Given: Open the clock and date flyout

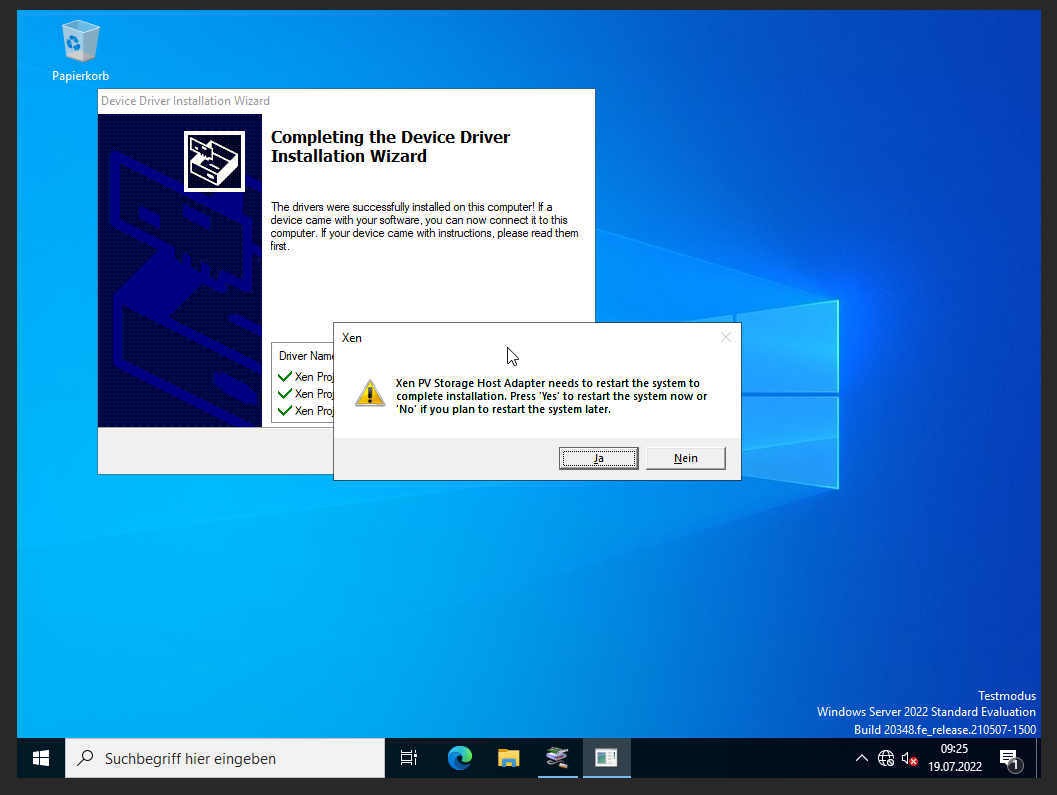Looking at the screenshot, I should (954, 758).
